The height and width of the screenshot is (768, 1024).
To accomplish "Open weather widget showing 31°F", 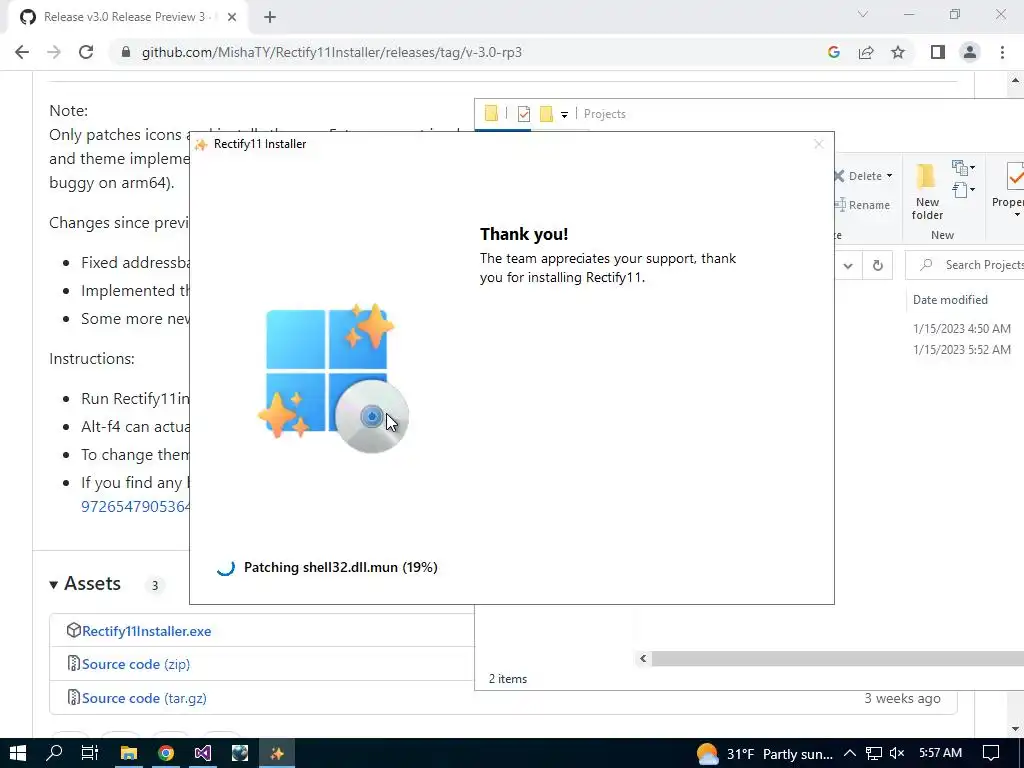I will (x=765, y=754).
